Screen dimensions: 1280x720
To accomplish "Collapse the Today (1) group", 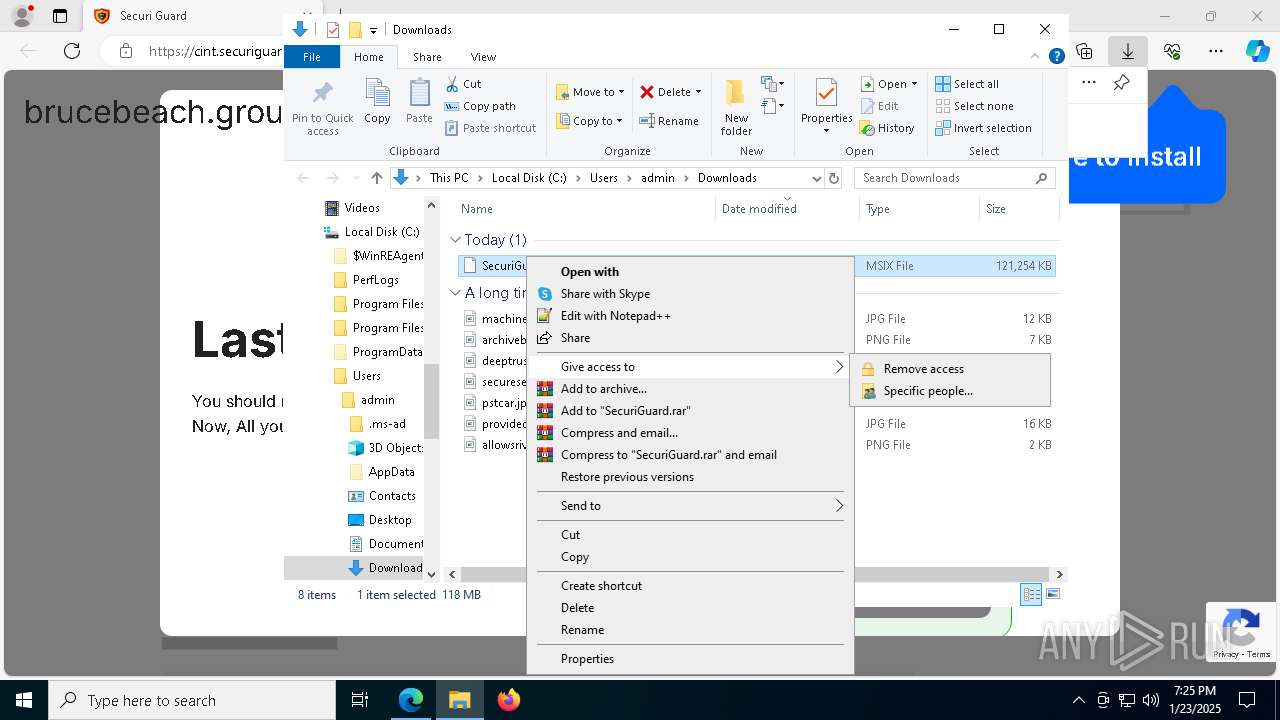I will 455,240.
